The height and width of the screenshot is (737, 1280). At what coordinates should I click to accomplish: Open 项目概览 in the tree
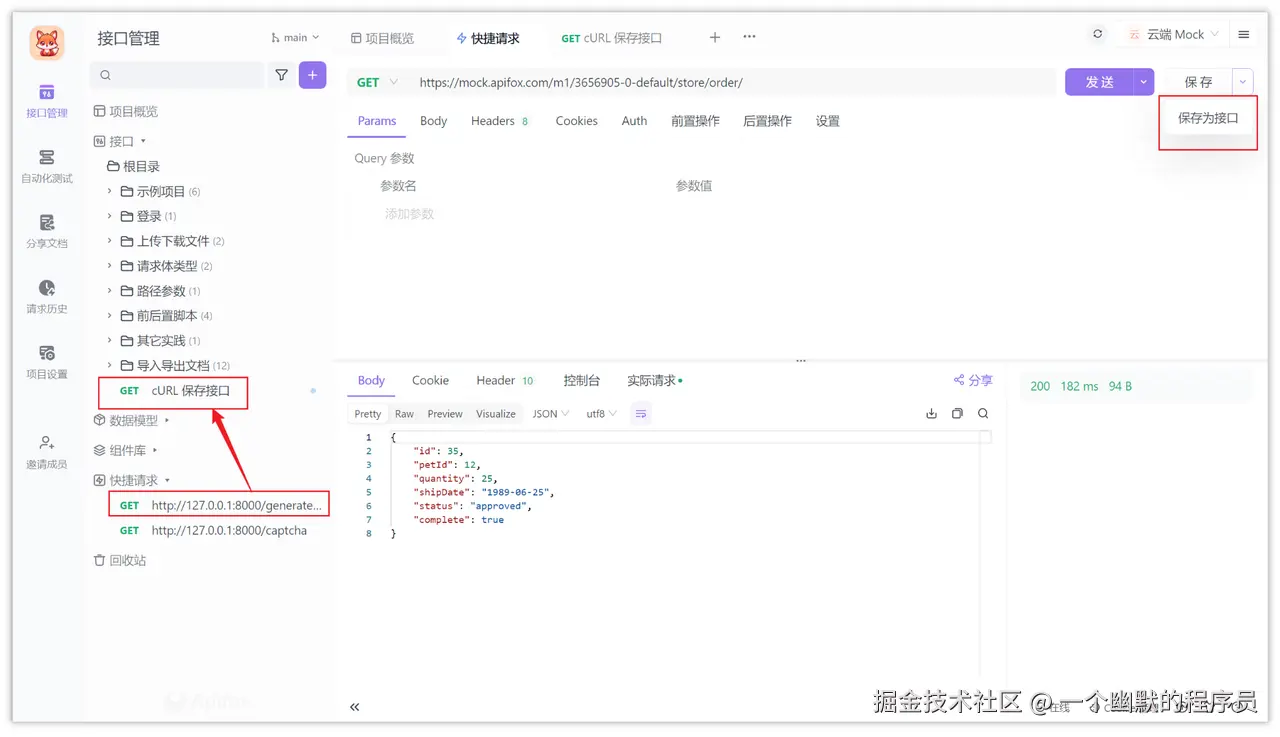[x=126, y=111]
